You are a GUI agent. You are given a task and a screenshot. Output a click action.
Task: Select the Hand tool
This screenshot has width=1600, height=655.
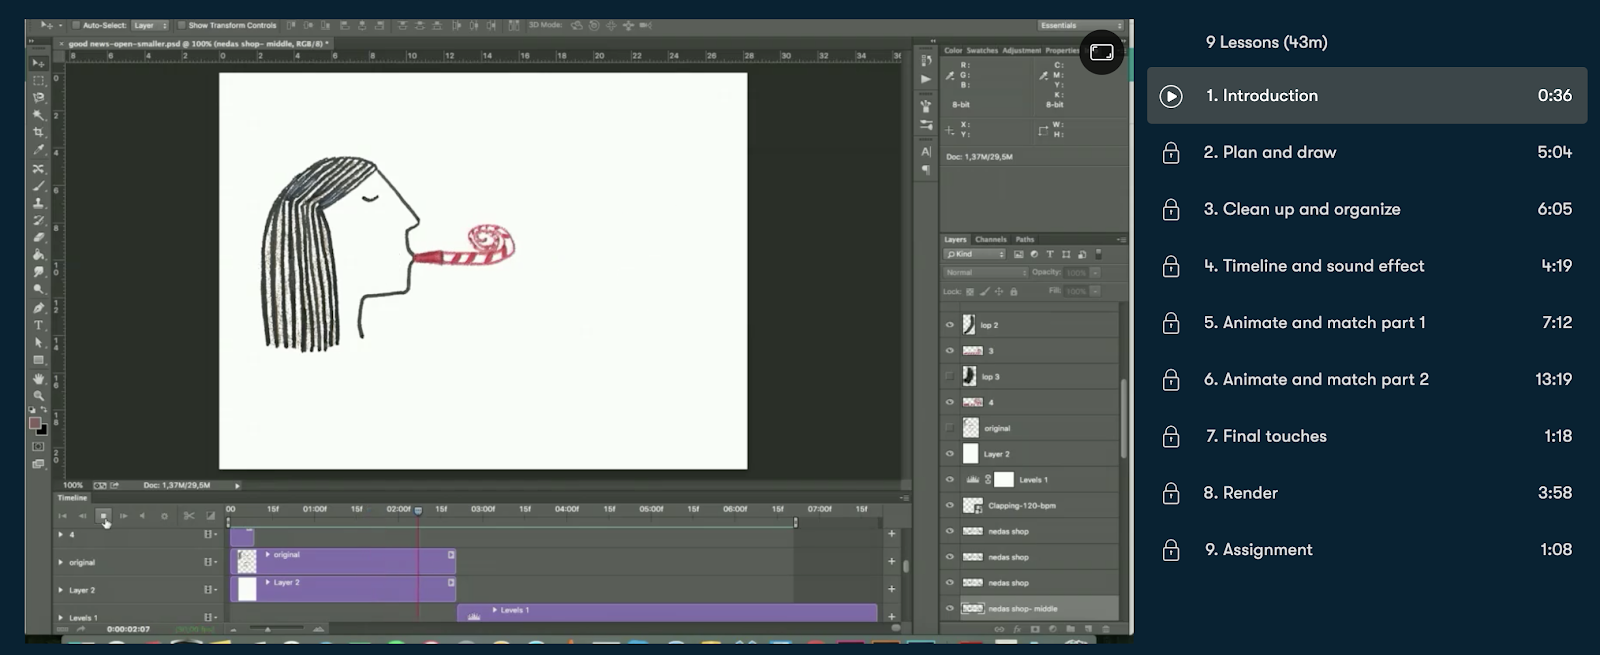click(39, 378)
